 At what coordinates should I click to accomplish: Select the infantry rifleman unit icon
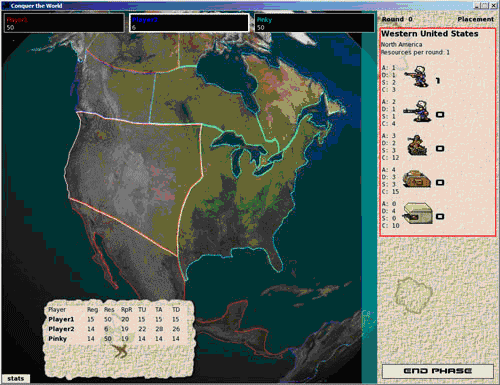pyautogui.click(x=417, y=77)
